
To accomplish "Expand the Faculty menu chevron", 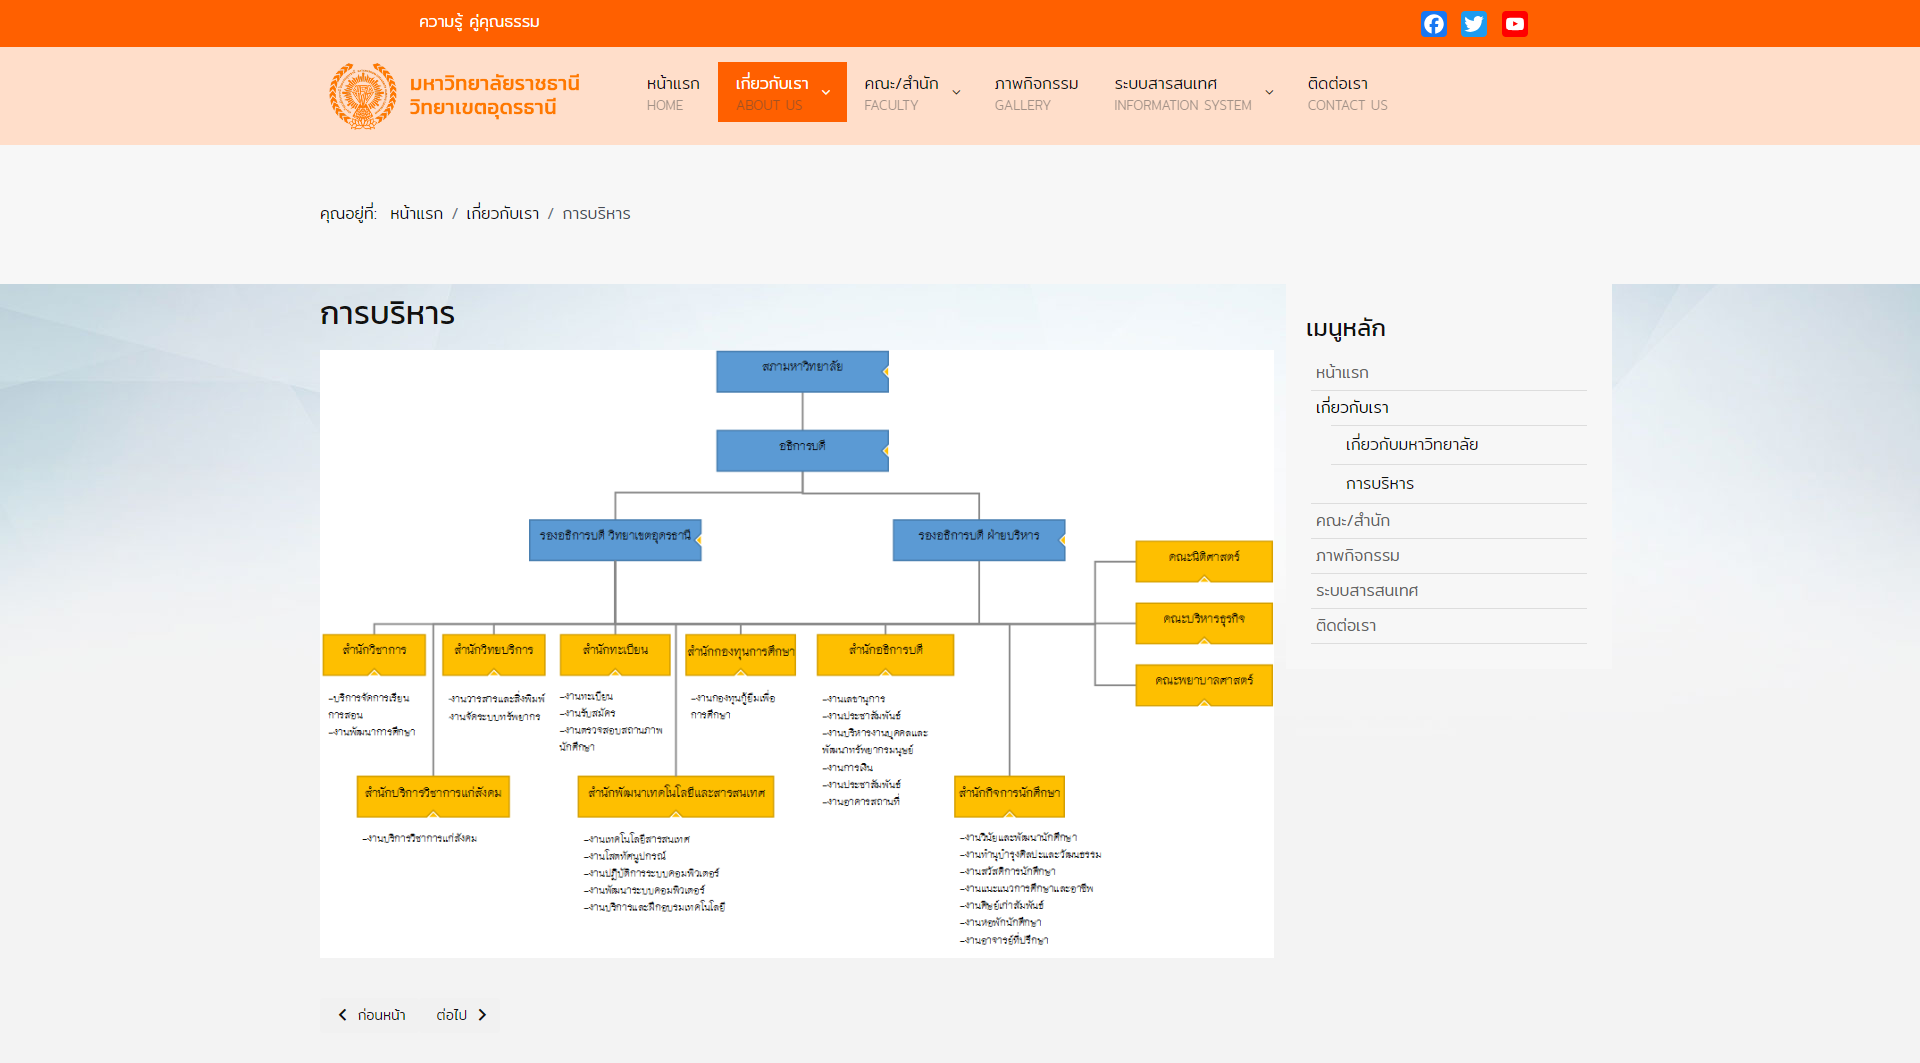I will click(956, 93).
